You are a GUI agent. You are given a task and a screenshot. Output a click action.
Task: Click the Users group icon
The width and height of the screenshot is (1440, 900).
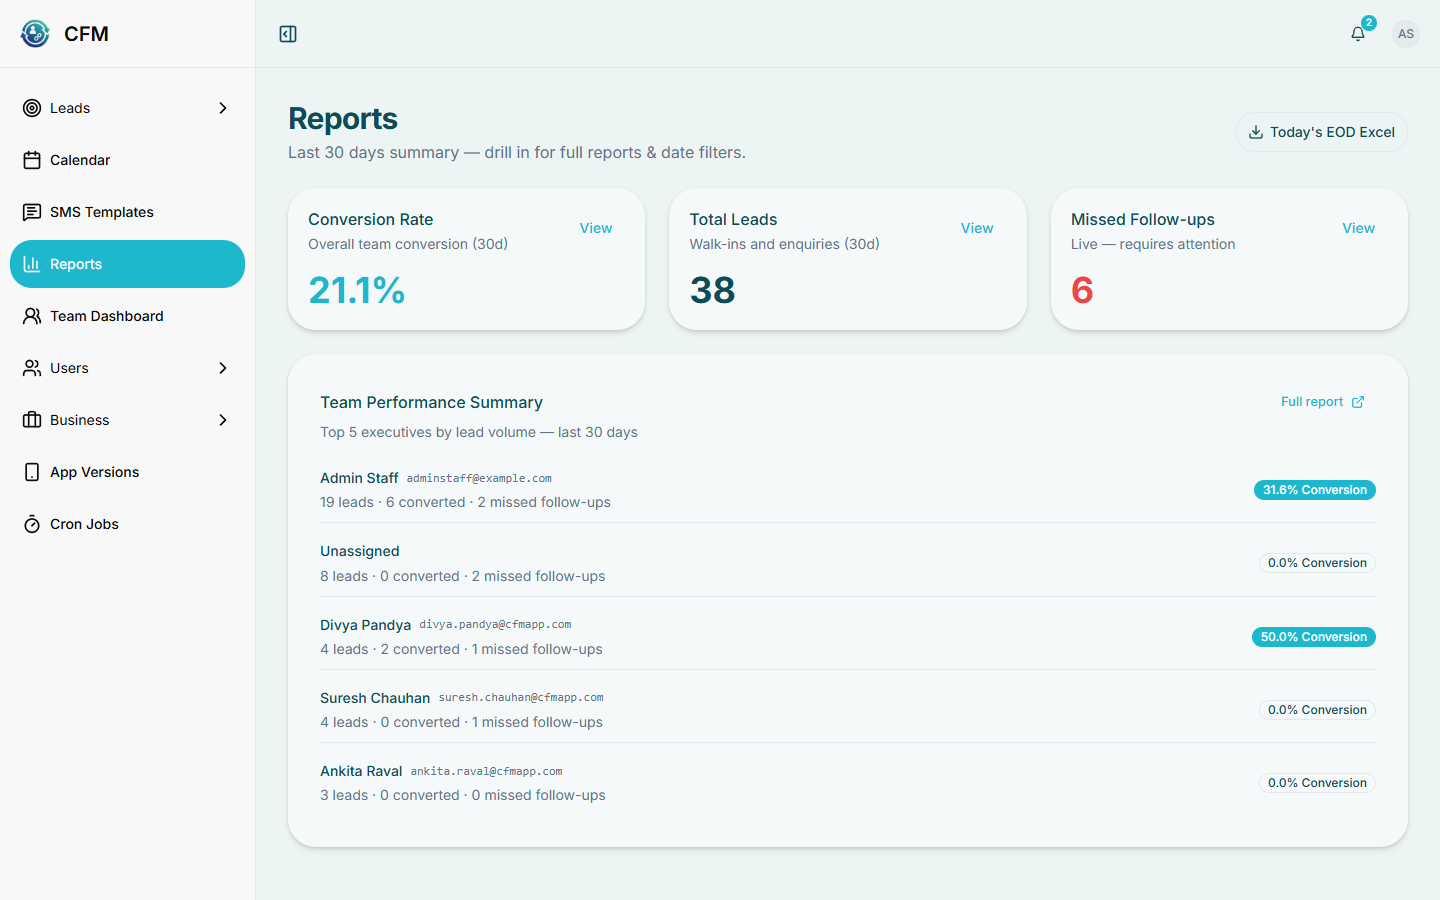tap(32, 368)
